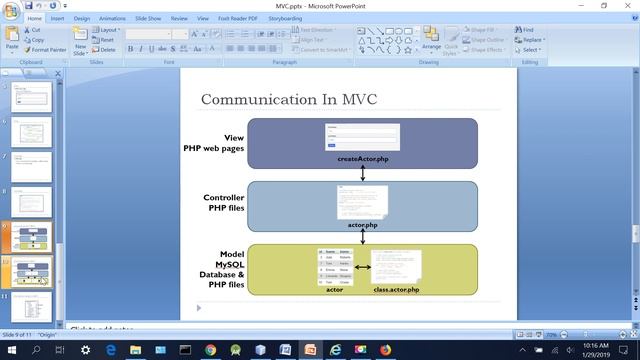The height and width of the screenshot is (360, 640).
Task: Select the Line shape
Action: (x=371, y=31)
